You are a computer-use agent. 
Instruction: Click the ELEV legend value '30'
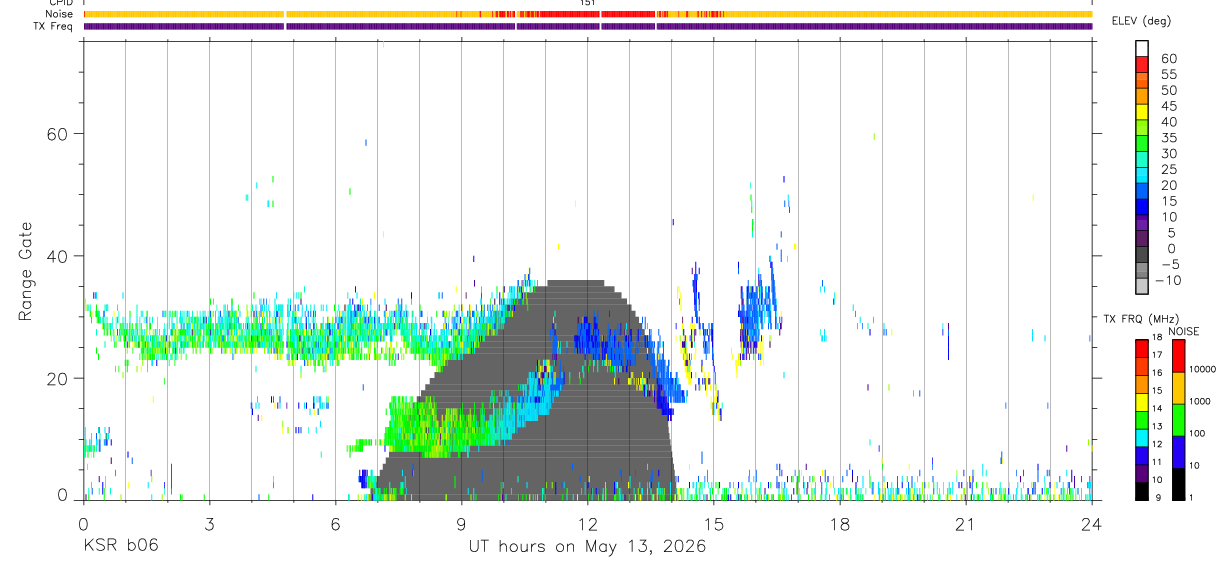click(x=1168, y=154)
